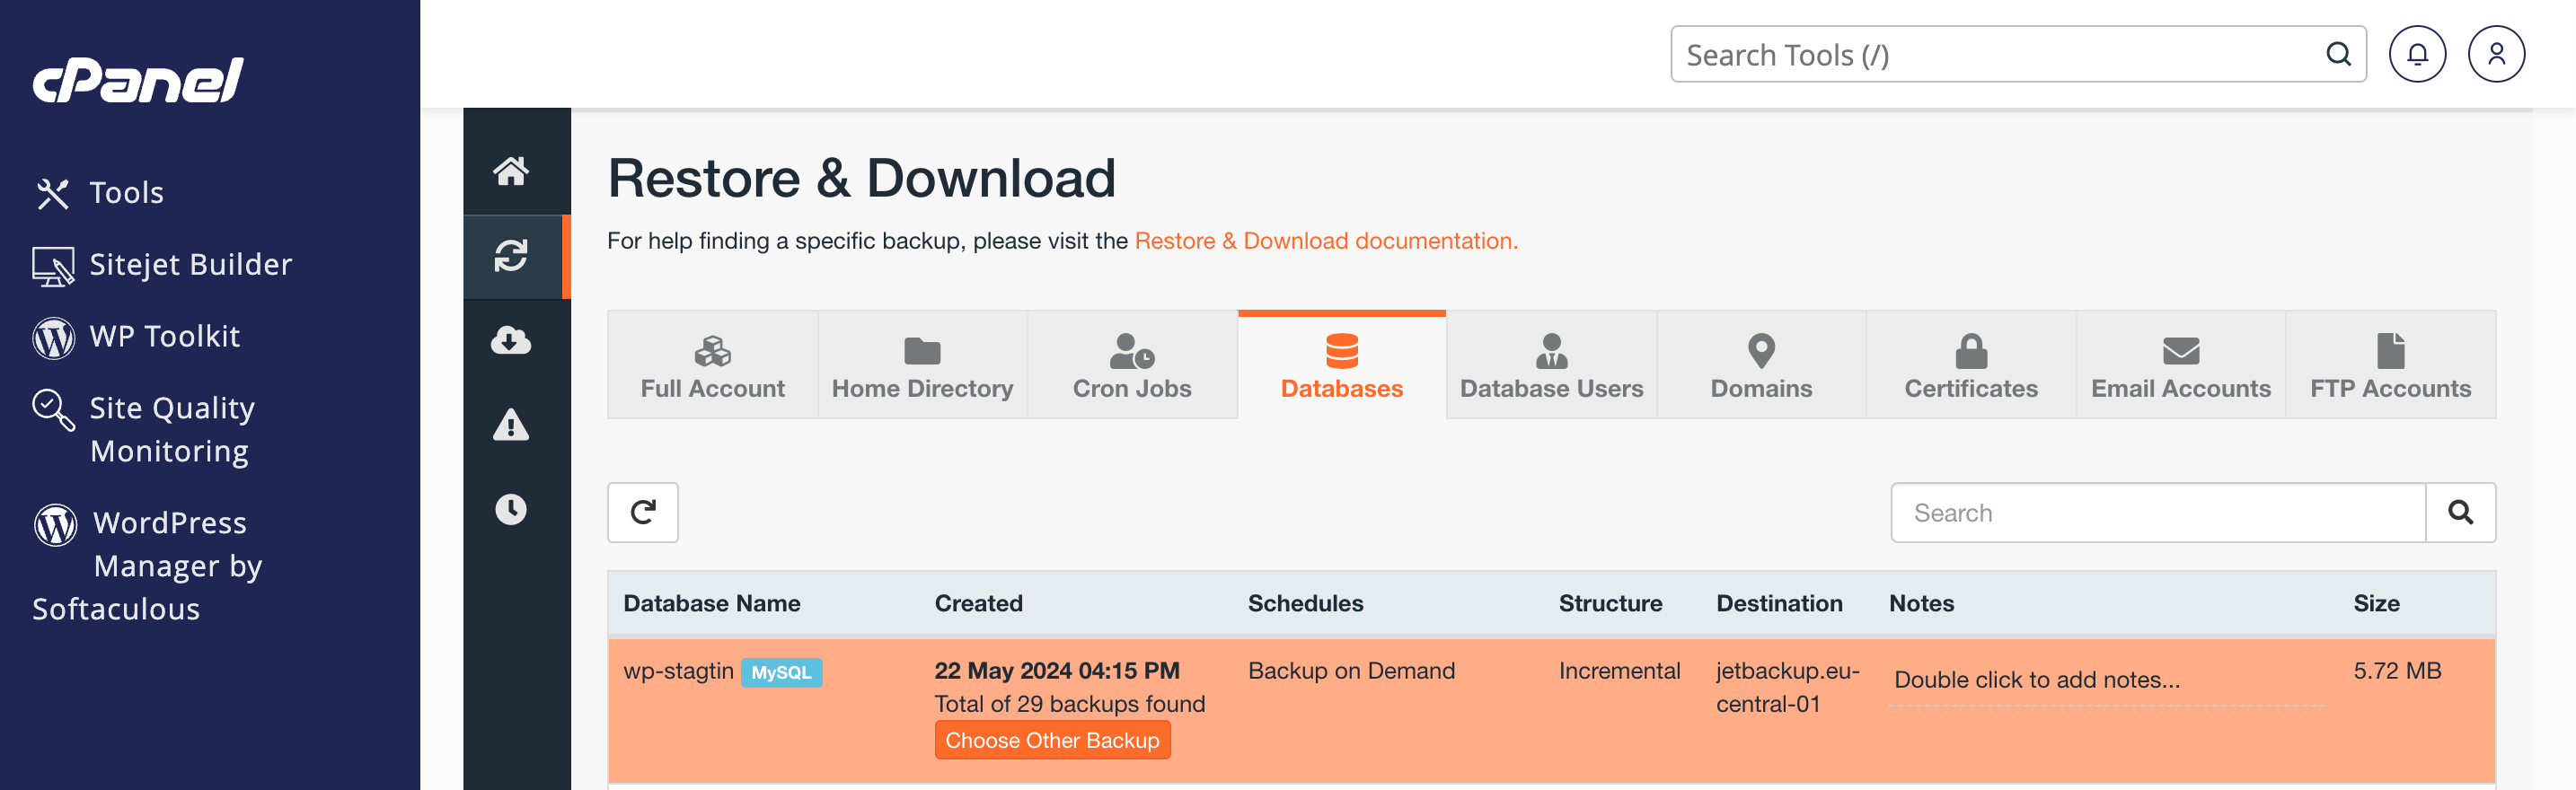Viewport: 2576px width, 790px height.
Task: Click the backup search magnifier button
Action: coord(2460,512)
